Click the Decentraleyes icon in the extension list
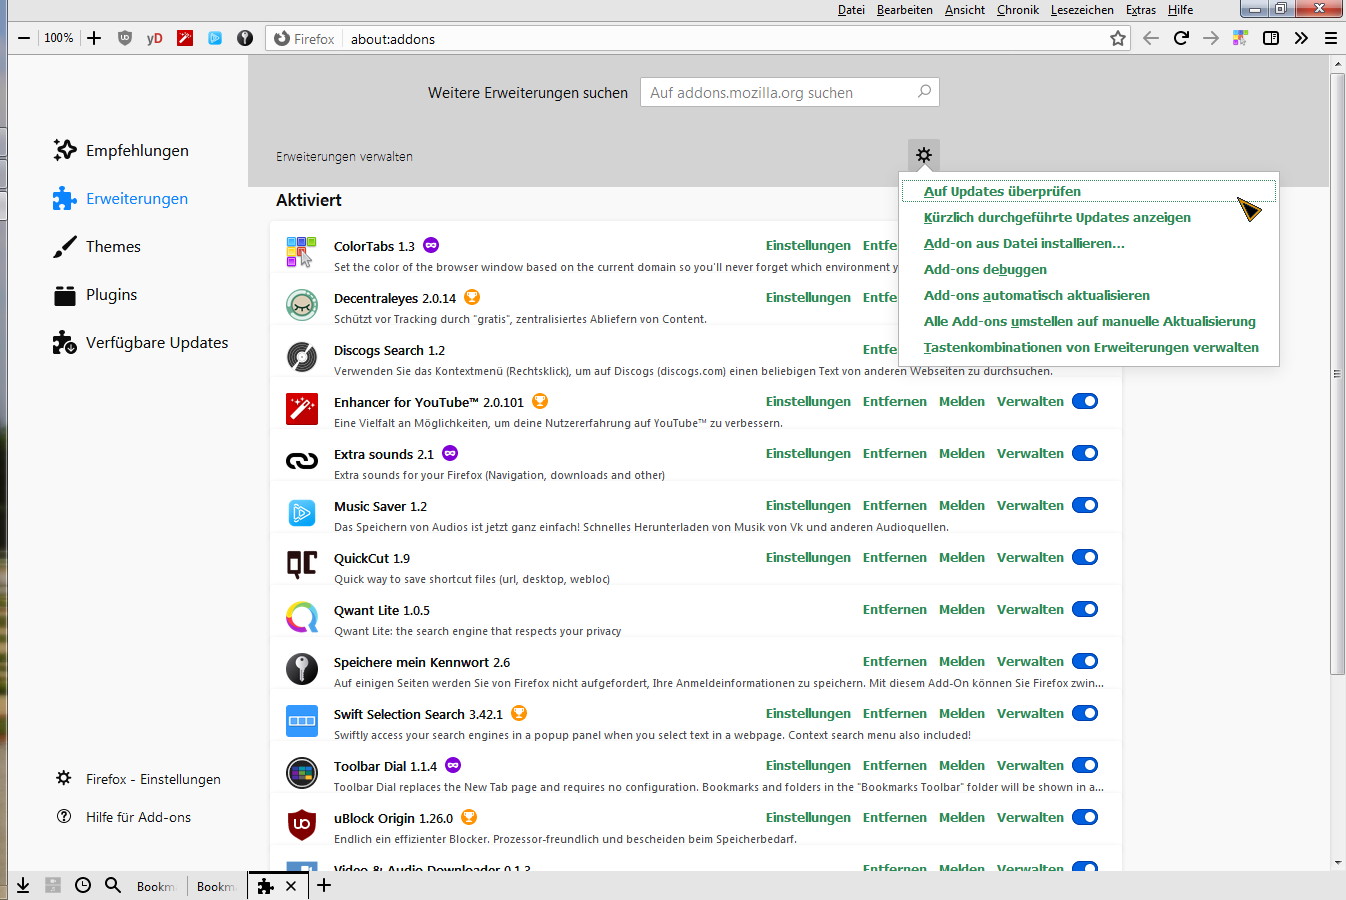Image resolution: width=1346 pixels, height=900 pixels. 302,304
